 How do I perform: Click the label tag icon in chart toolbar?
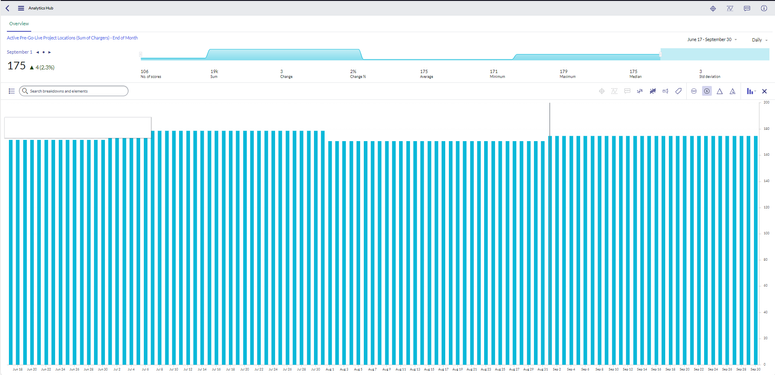click(679, 91)
